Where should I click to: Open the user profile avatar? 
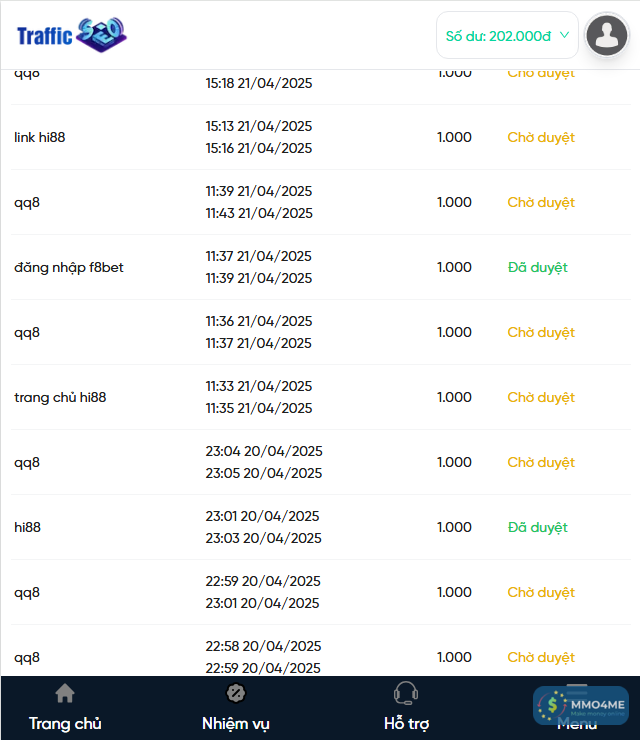click(606, 36)
